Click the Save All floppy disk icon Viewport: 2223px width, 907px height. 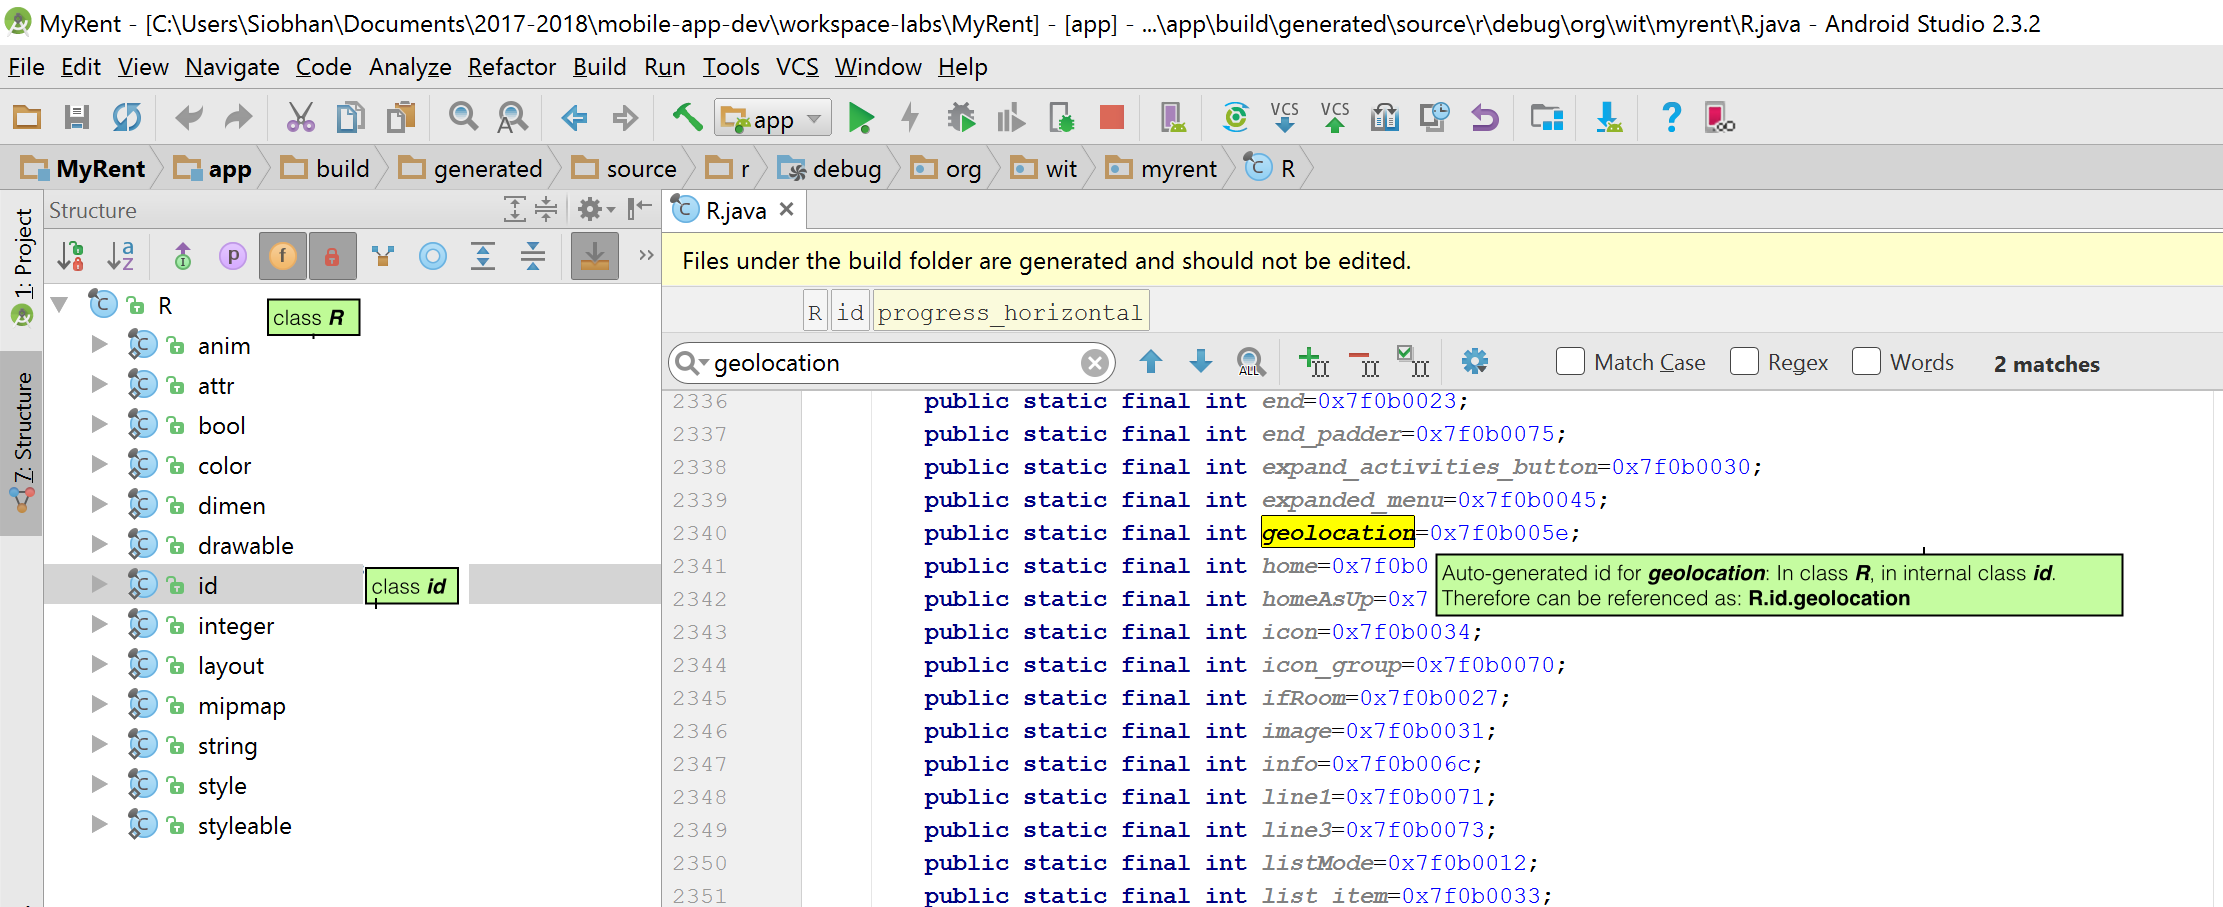pyautogui.click(x=77, y=118)
